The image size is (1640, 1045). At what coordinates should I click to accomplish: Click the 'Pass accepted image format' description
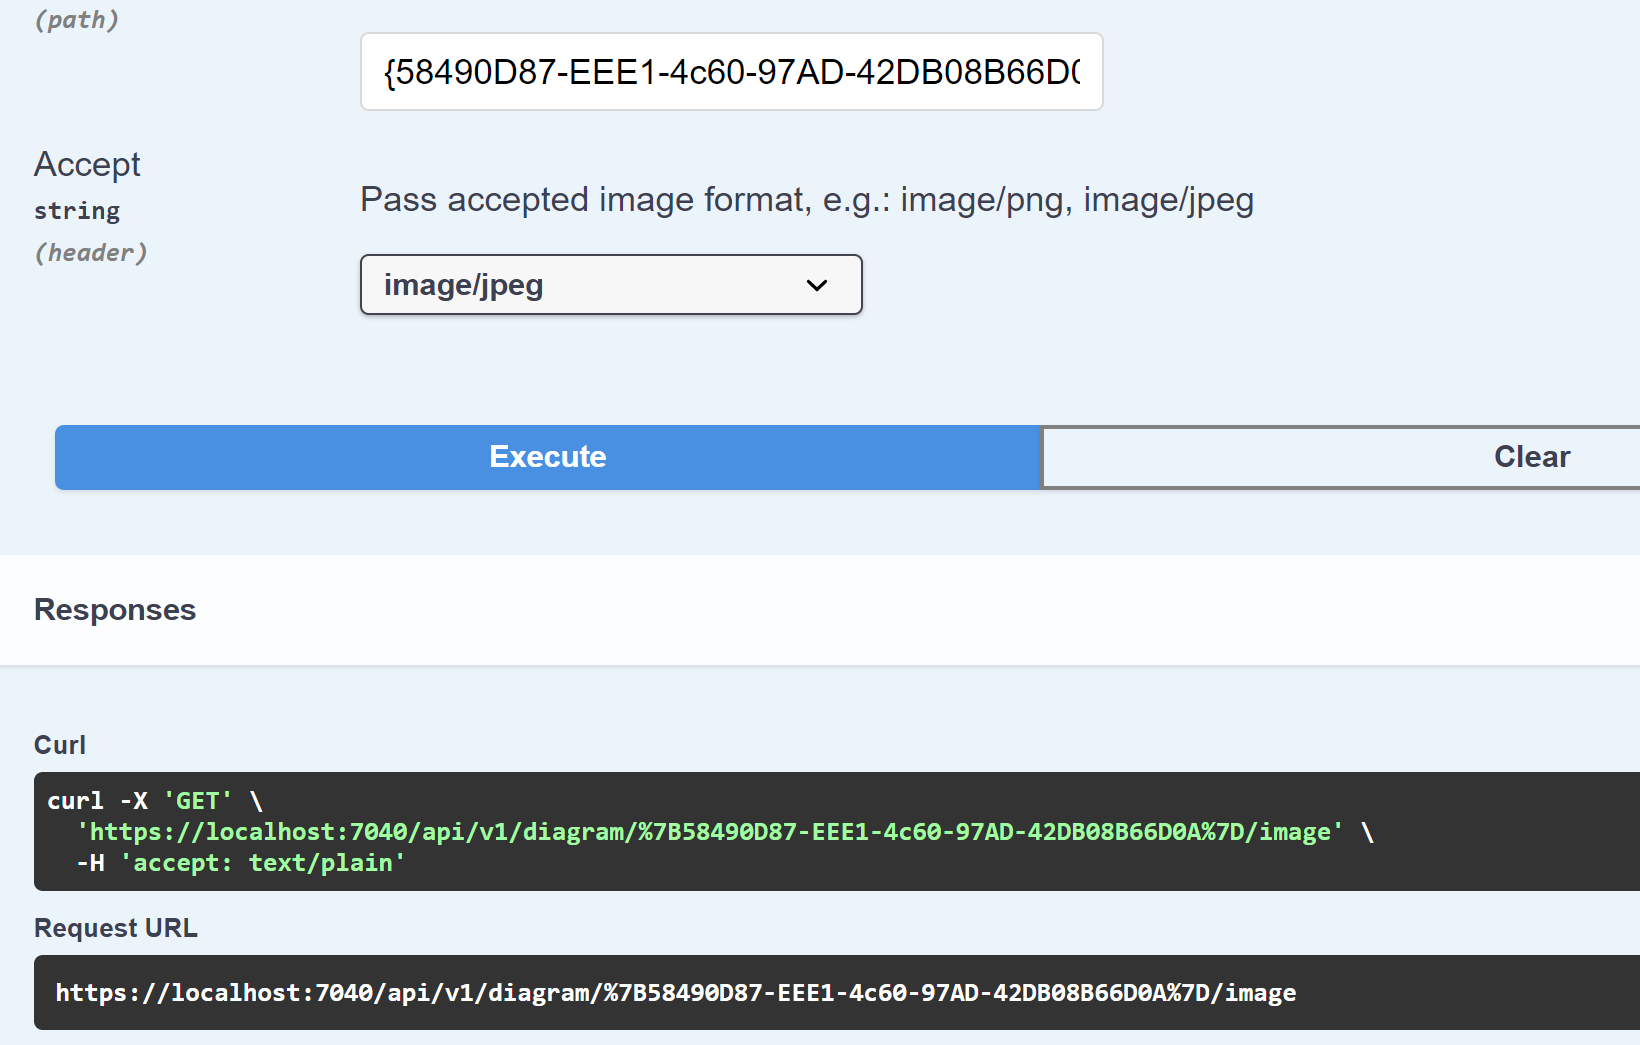(x=807, y=200)
